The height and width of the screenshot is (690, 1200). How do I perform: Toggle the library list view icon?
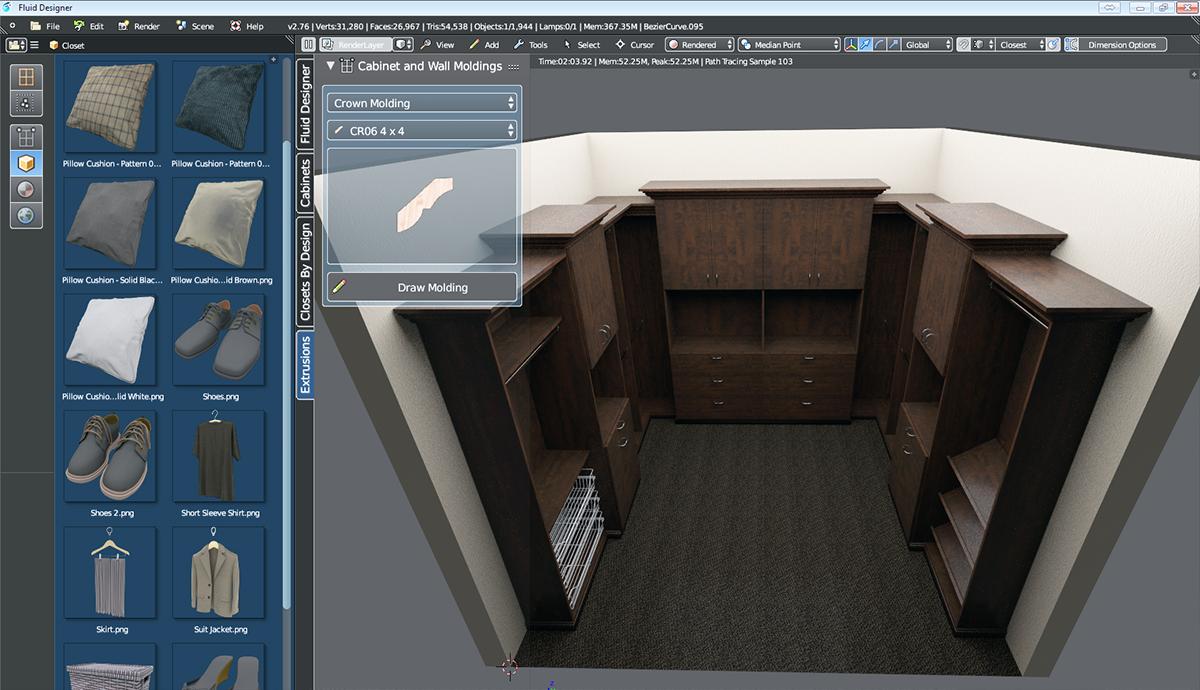34,45
